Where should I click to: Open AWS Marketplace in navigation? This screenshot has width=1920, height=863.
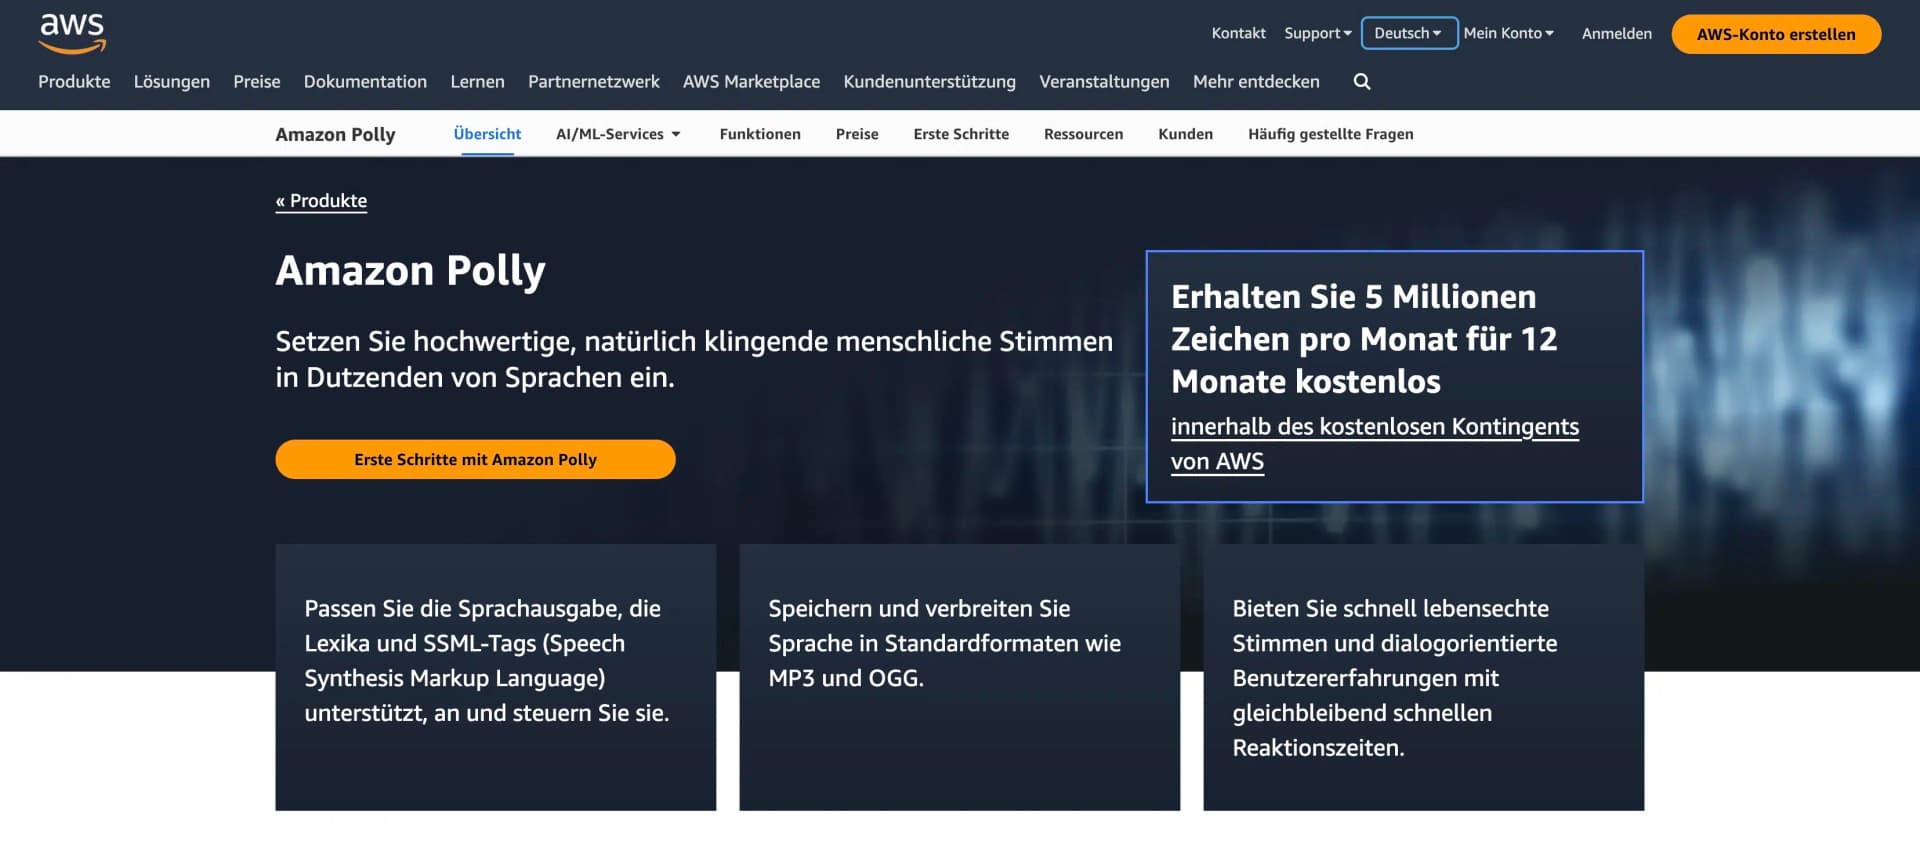(751, 82)
